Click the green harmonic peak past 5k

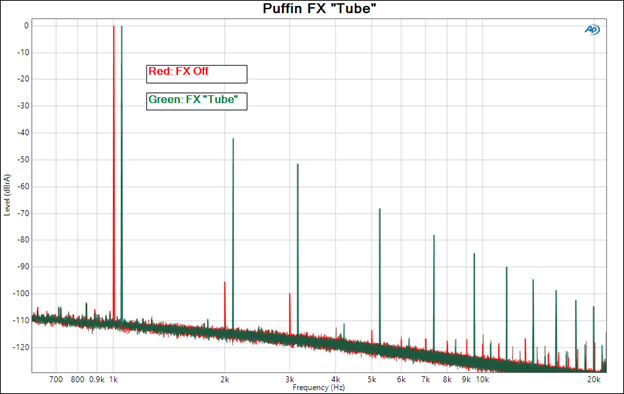pos(380,275)
